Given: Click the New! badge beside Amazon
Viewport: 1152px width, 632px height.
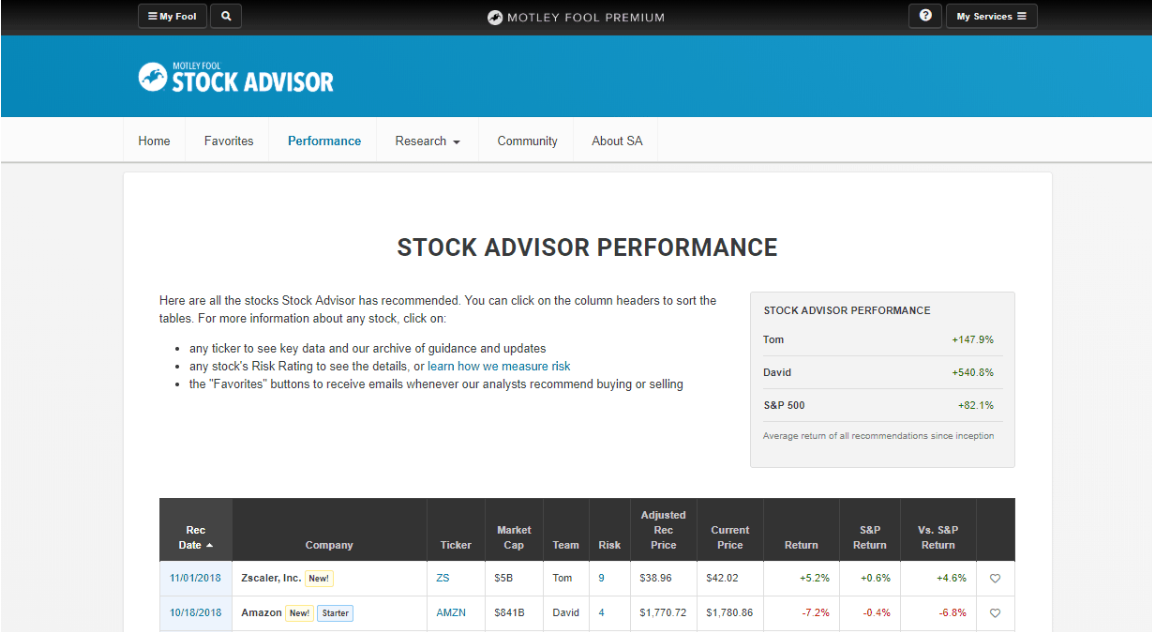Looking at the screenshot, I should tap(299, 613).
